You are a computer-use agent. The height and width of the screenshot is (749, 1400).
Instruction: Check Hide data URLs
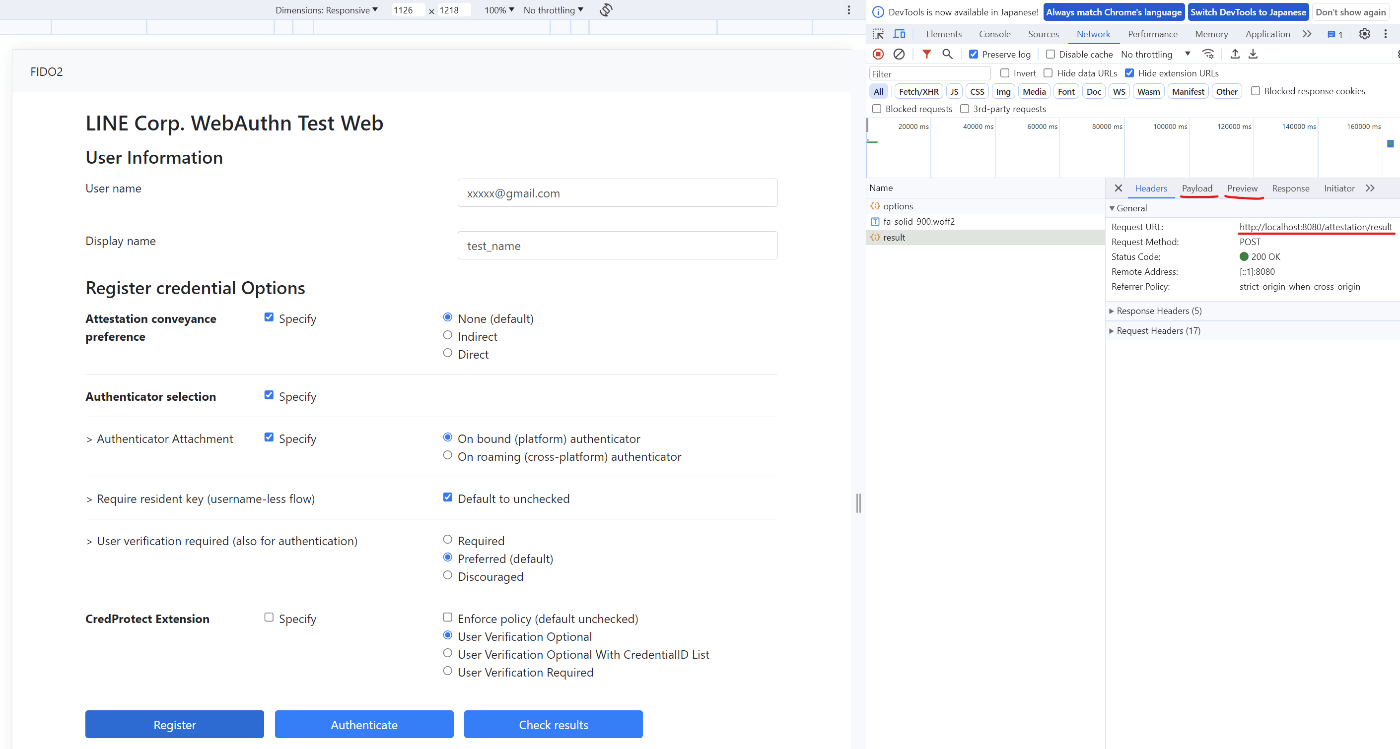(x=1048, y=73)
